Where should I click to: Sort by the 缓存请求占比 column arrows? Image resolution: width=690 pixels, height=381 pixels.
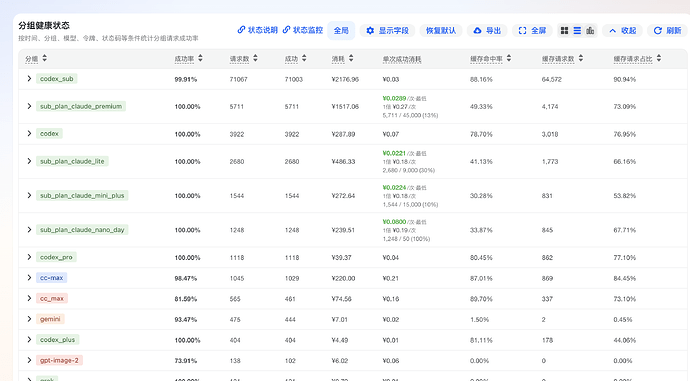coord(659,58)
